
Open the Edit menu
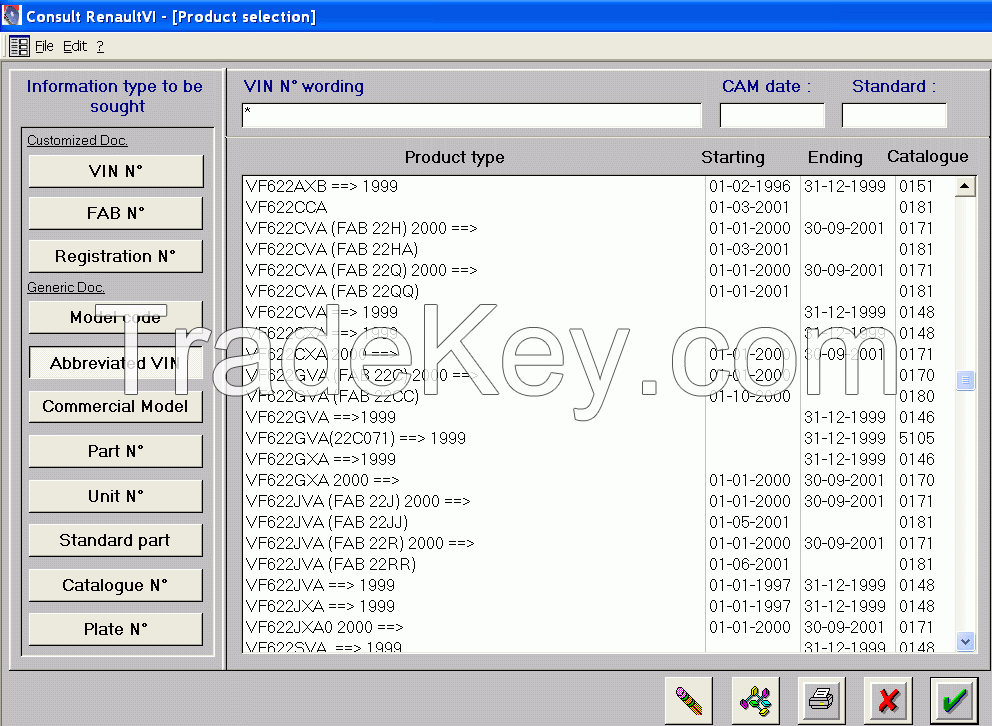(75, 46)
